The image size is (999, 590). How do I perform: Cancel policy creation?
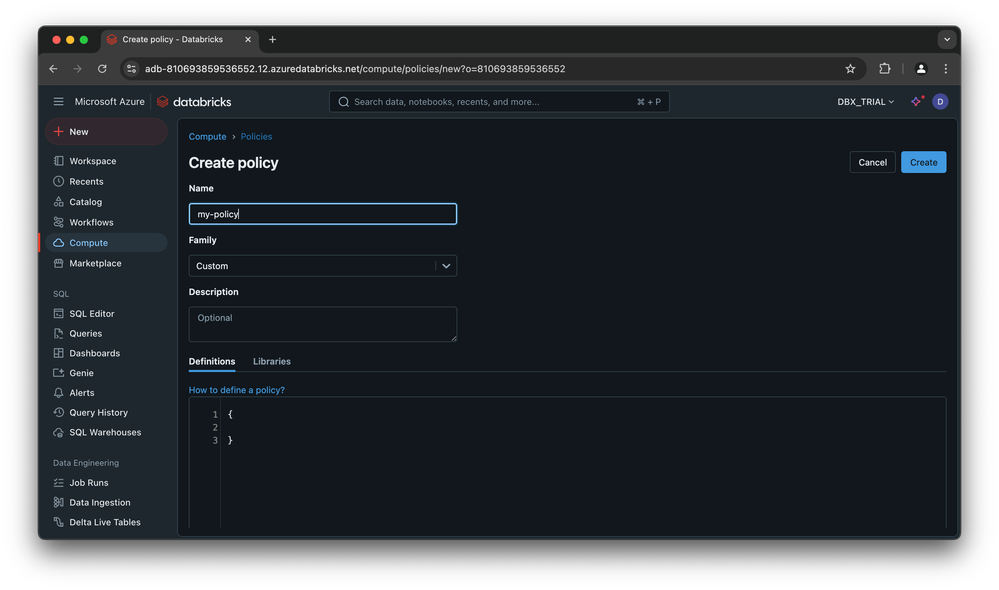click(x=872, y=162)
